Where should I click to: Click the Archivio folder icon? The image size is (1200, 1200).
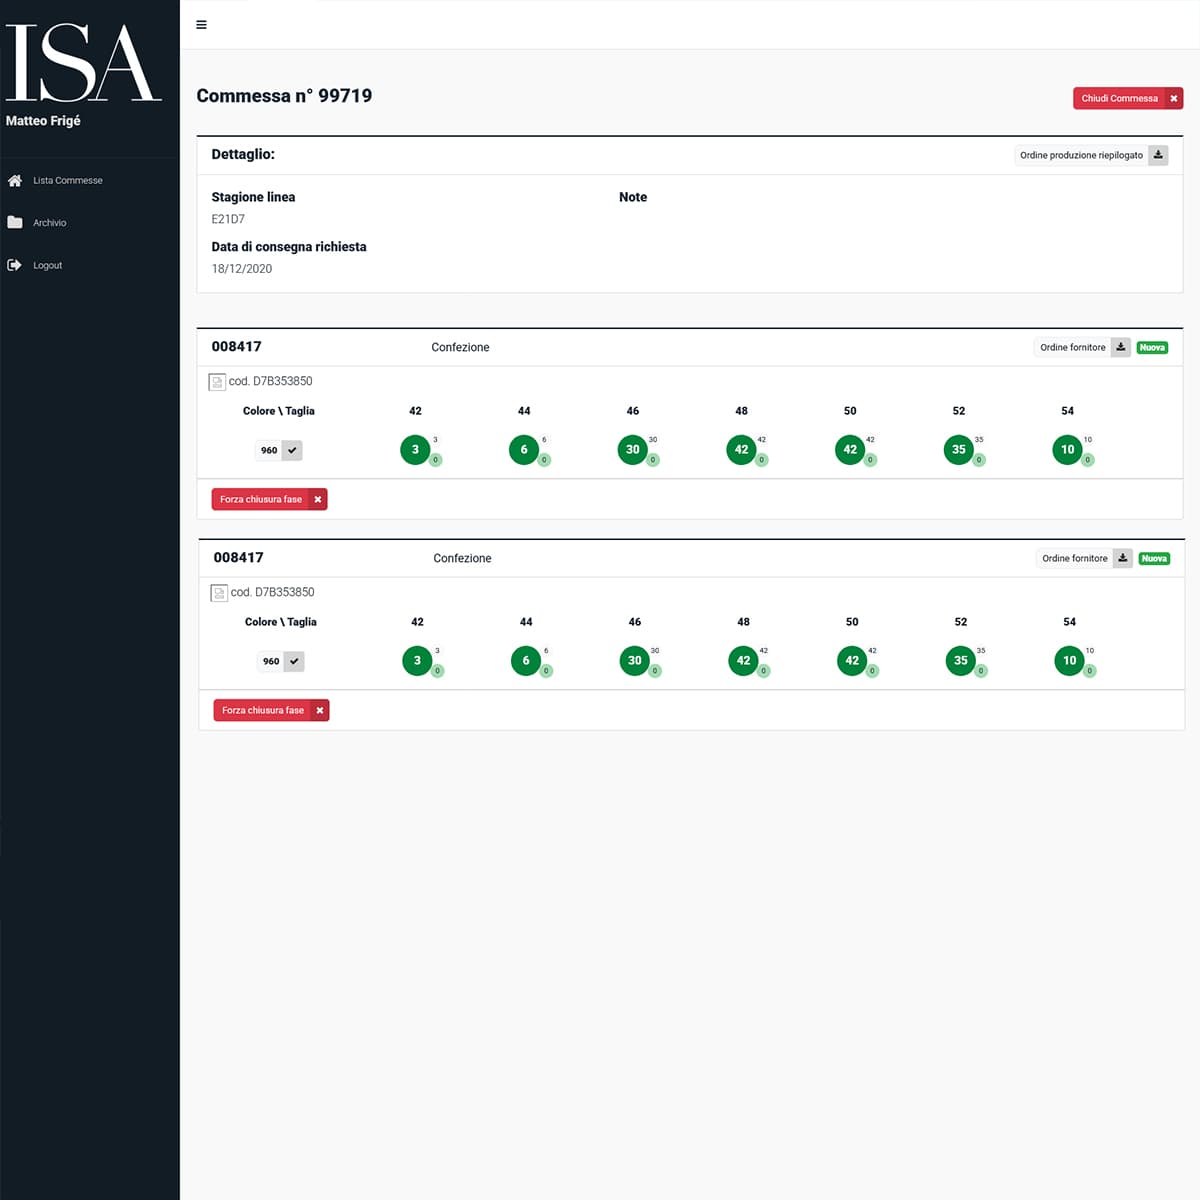[15, 223]
